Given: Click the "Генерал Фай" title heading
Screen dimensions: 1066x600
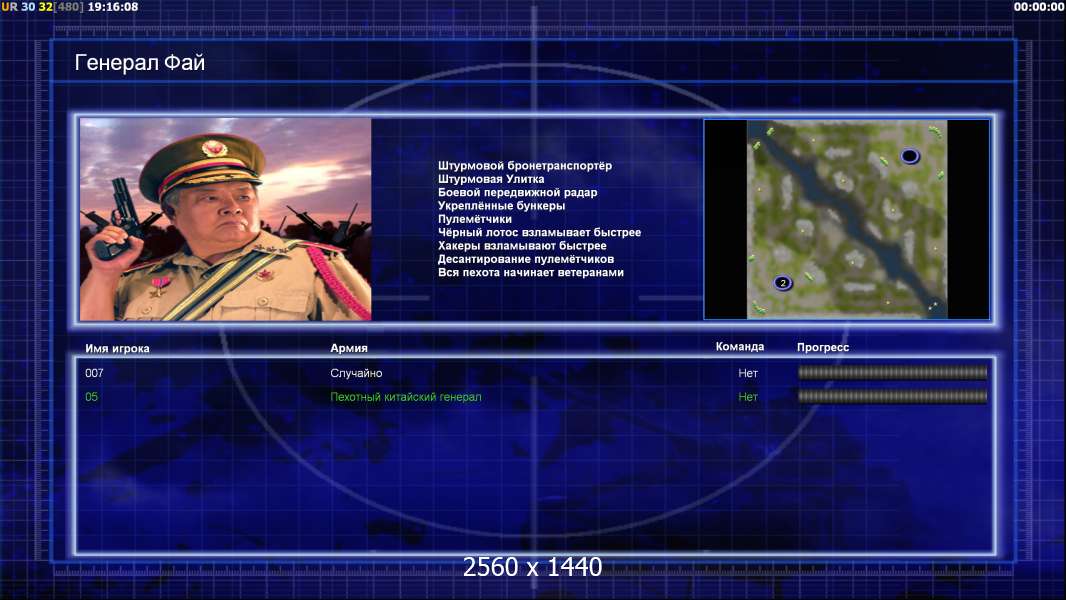Looking at the screenshot, I should click(139, 63).
